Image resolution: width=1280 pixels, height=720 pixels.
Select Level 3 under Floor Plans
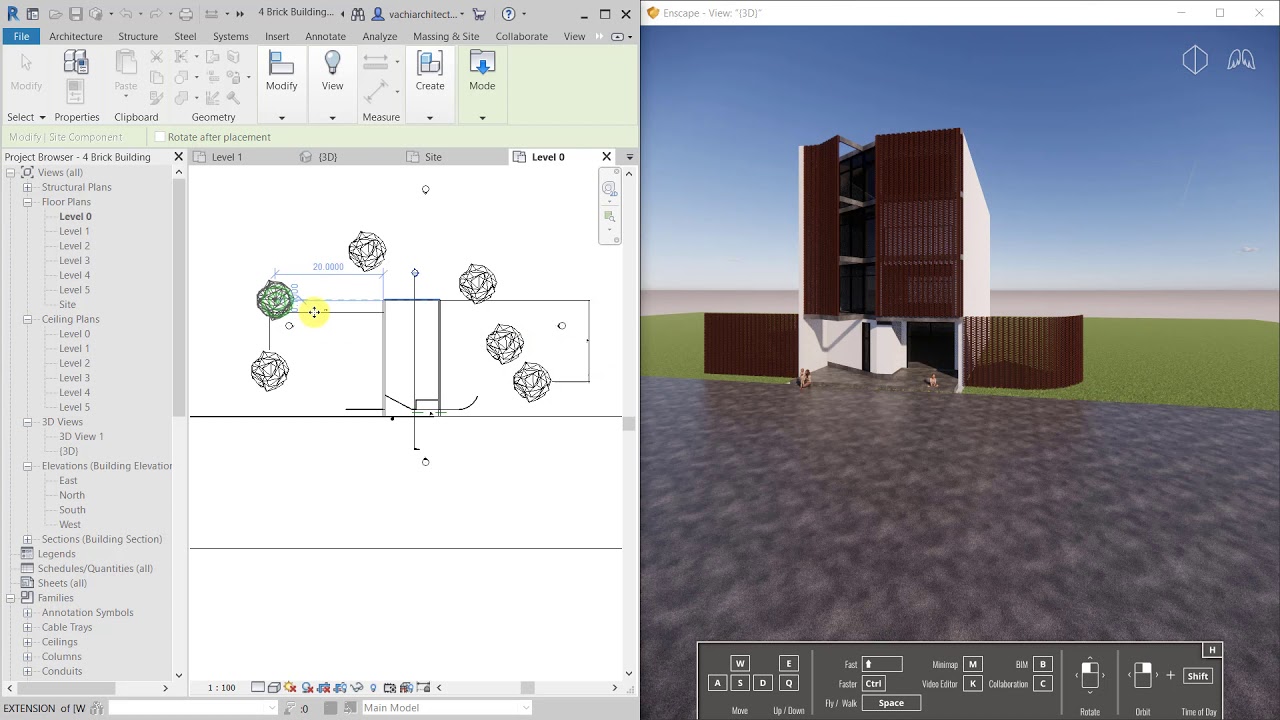pyautogui.click(x=74, y=260)
